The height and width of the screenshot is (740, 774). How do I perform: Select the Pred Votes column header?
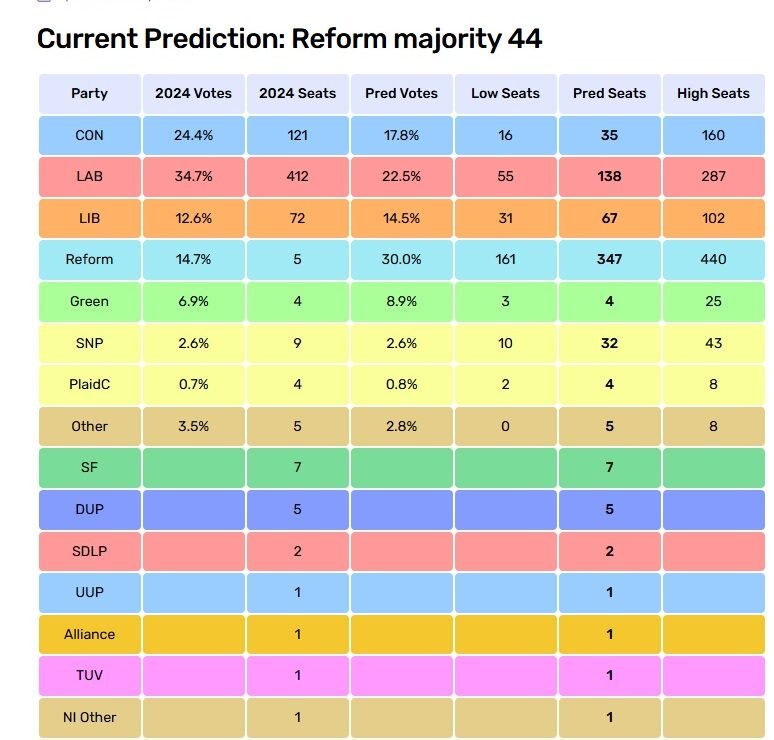401,93
